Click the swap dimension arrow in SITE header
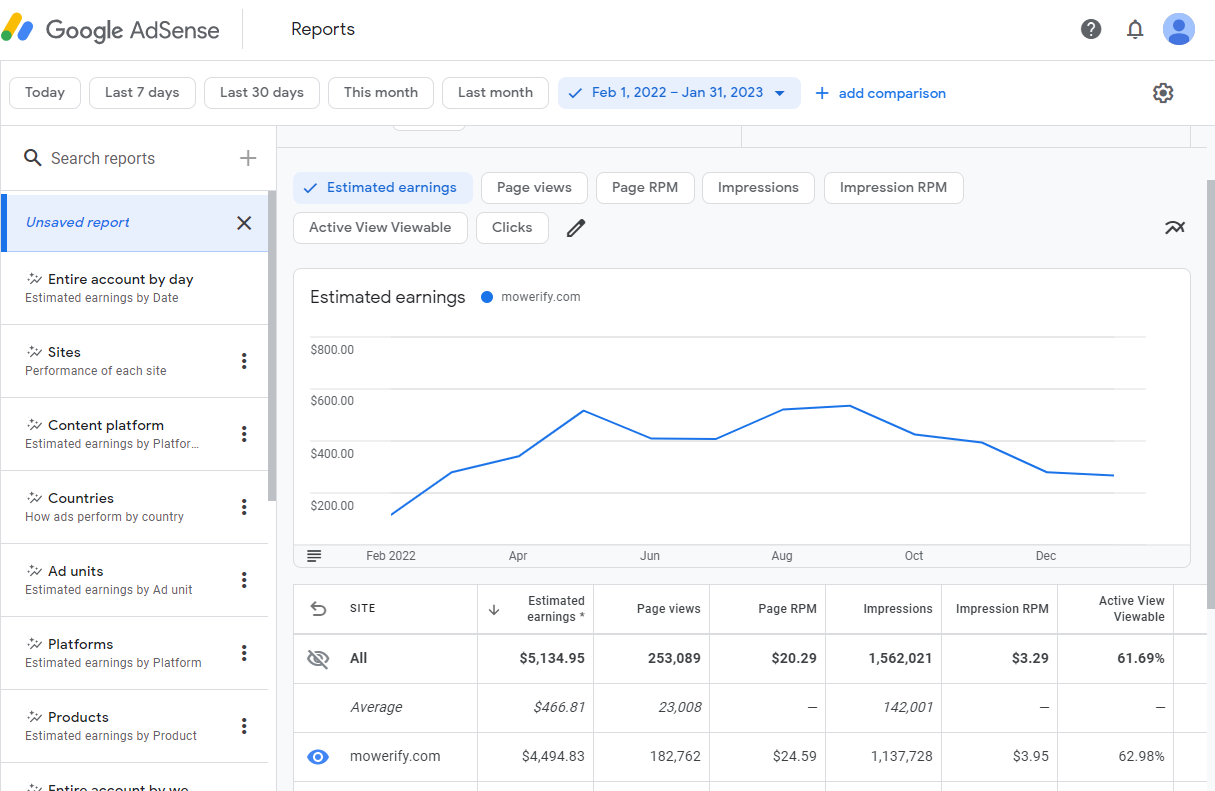Screen dimensions: 1215x791 pyautogui.click(x=318, y=609)
